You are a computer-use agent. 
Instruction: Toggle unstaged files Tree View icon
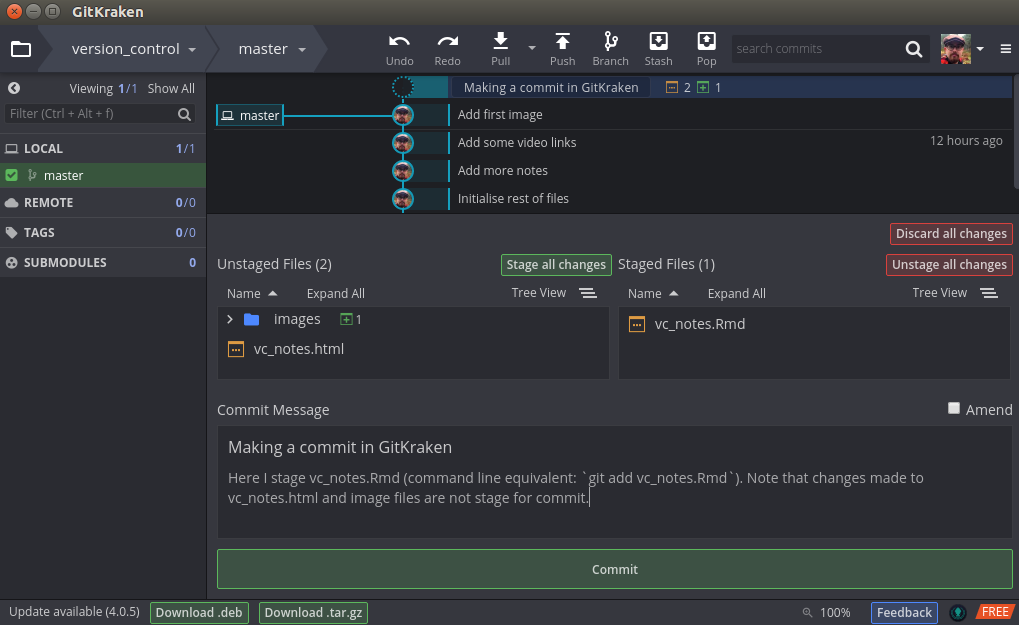(588, 293)
